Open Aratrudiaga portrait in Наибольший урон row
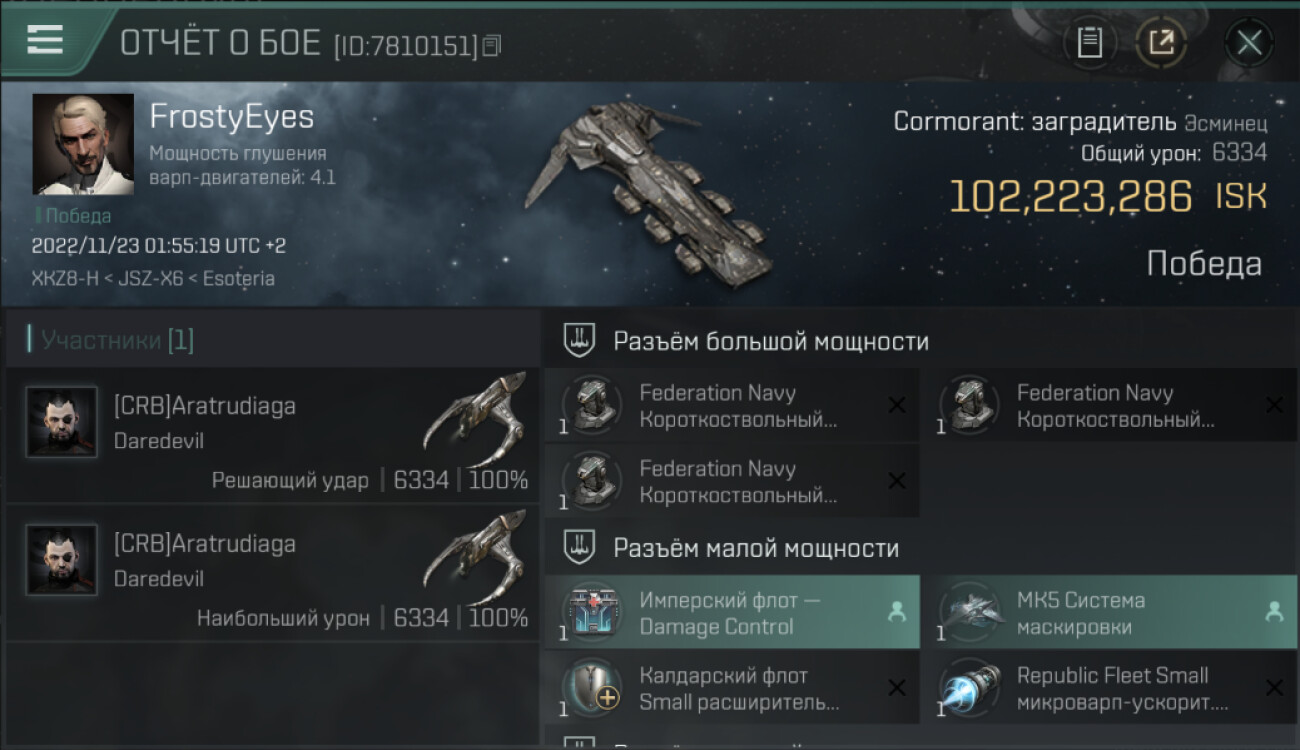Viewport: 1300px width, 750px height. (62, 560)
